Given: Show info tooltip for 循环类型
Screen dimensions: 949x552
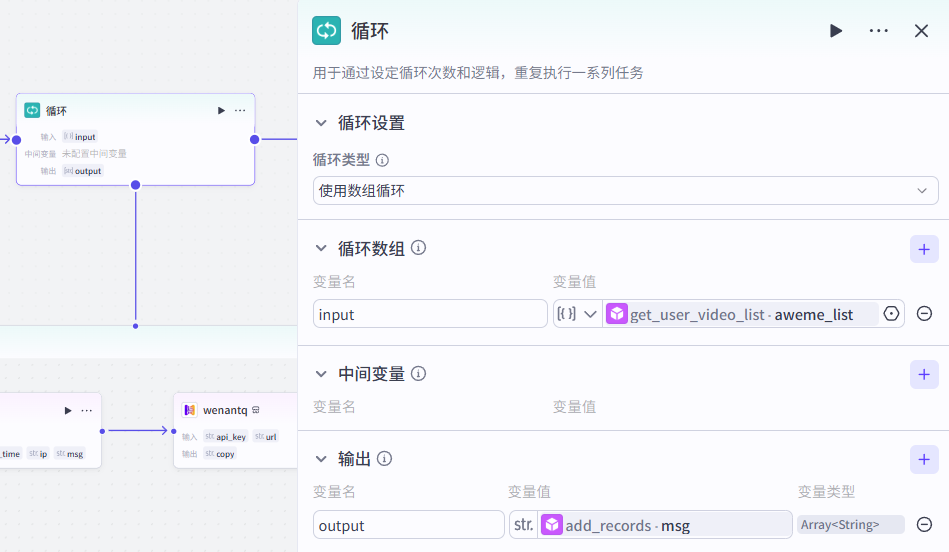Looking at the screenshot, I should pyautogui.click(x=382, y=160).
